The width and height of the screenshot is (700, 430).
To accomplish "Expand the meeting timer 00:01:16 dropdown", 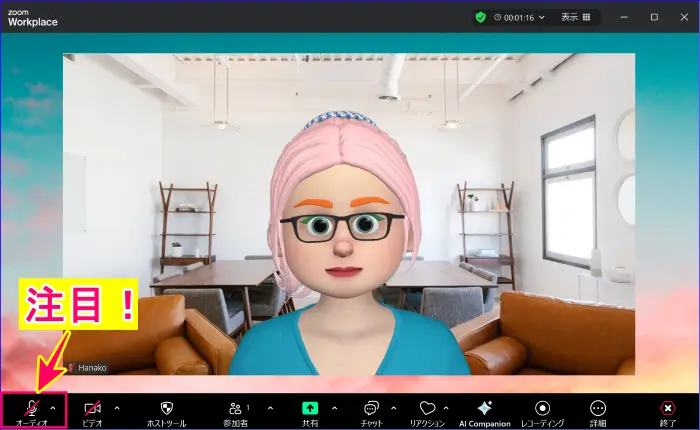I will [x=541, y=17].
